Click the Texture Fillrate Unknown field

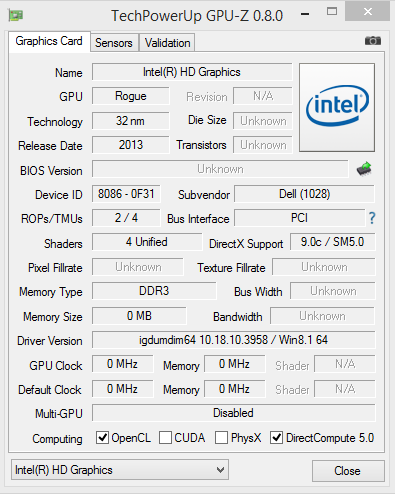click(324, 267)
